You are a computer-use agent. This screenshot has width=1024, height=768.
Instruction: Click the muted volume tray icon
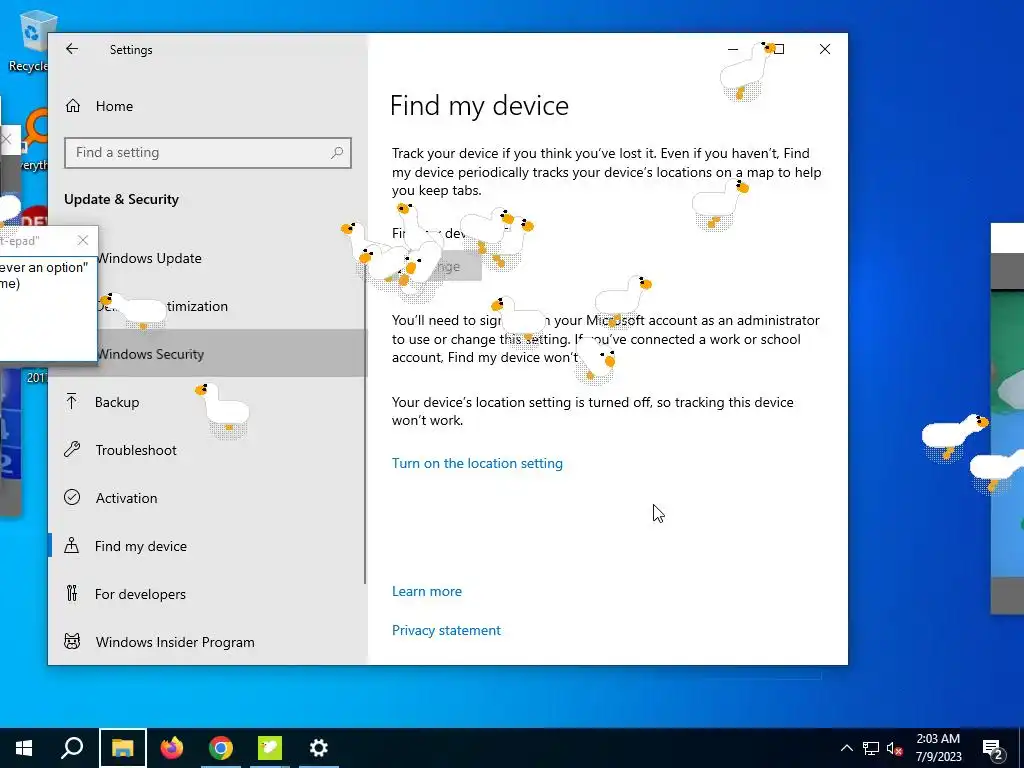pos(894,748)
